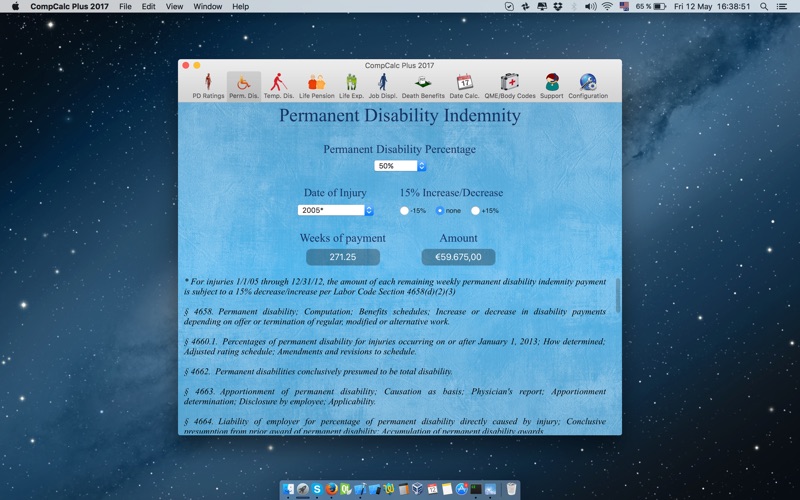Open the Window menu
This screenshot has height=500, width=800.
click(208, 6)
